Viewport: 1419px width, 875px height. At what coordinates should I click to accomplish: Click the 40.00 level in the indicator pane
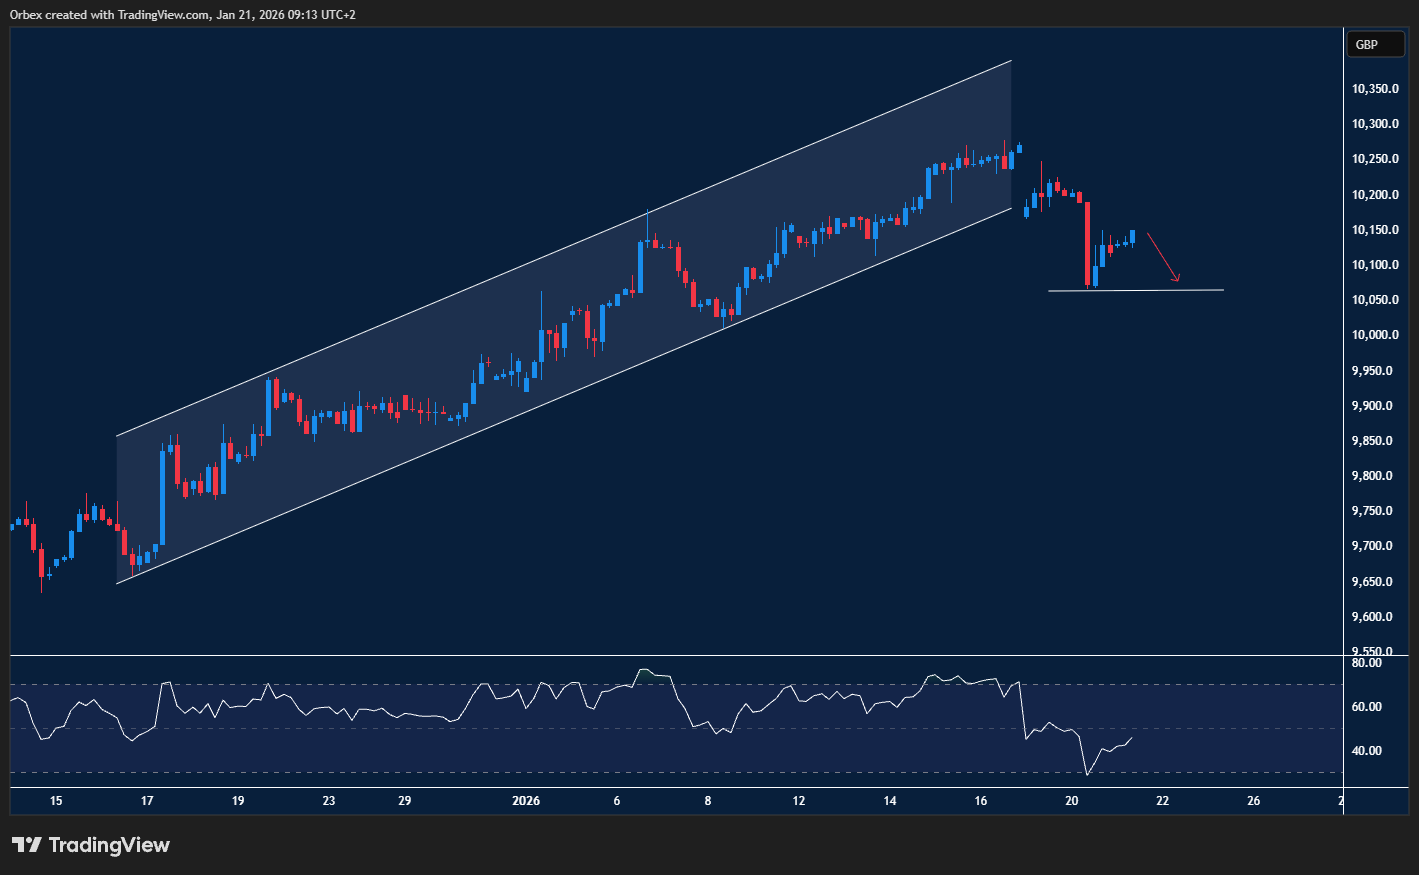1366,750
